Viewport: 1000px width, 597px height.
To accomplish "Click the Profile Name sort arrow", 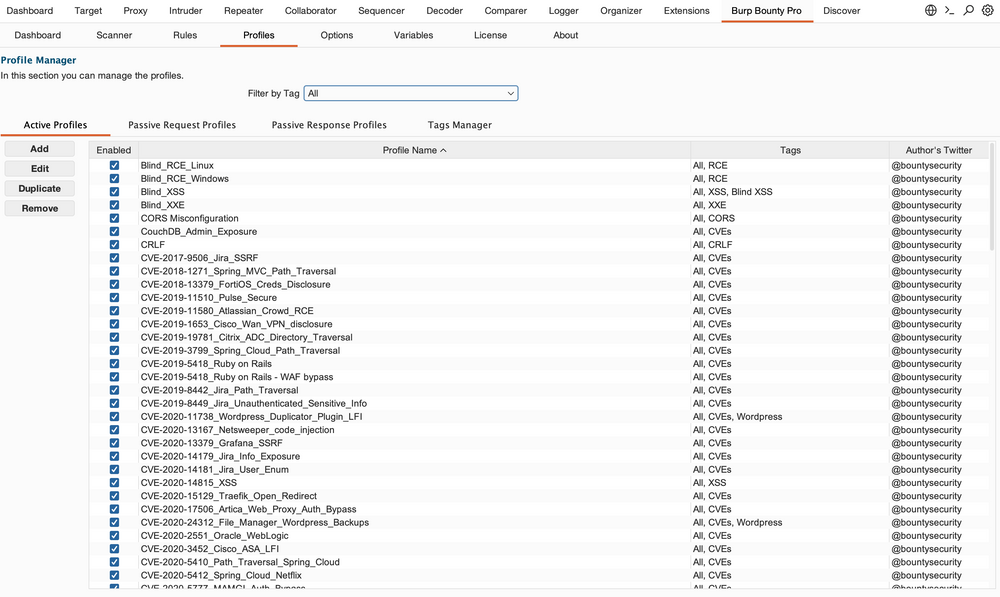I will [443, 150].
